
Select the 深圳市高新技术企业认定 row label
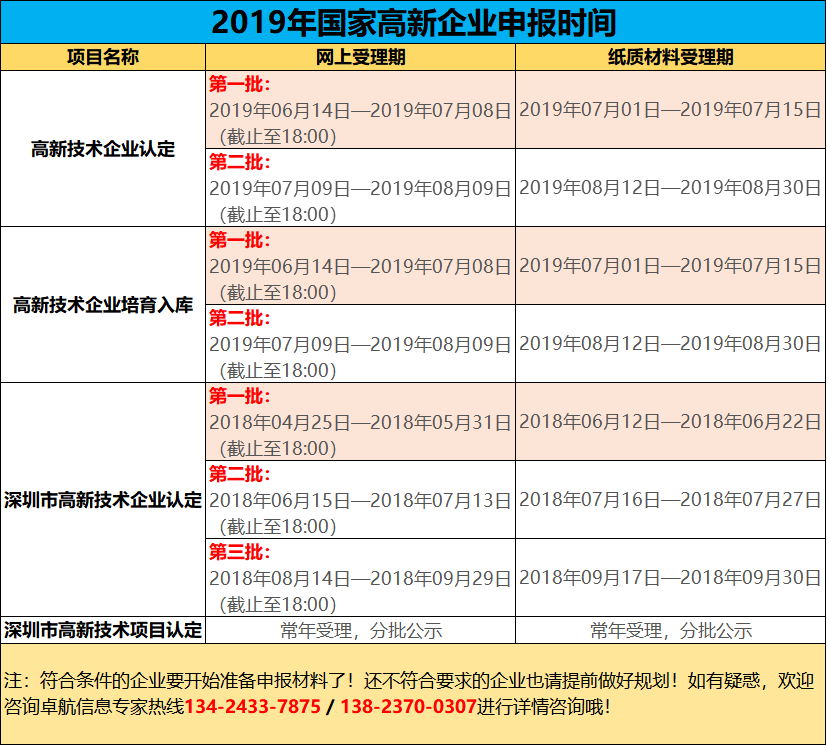pyautogui.click(x=104, y=498)
